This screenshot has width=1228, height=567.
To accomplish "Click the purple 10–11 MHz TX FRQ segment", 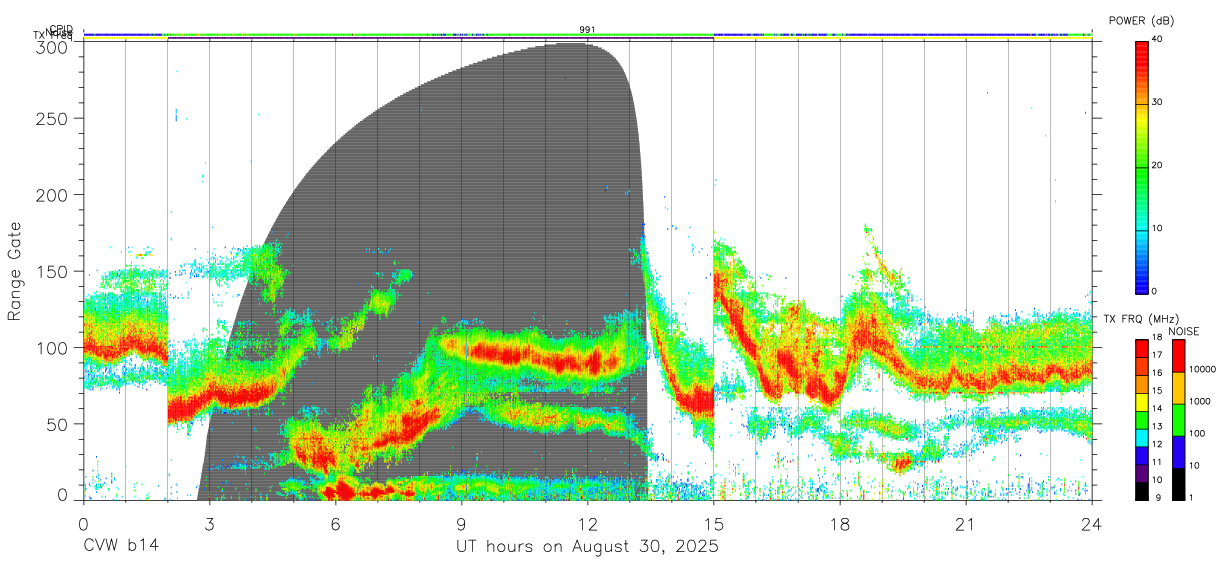I will click(x=1142, y=473).
